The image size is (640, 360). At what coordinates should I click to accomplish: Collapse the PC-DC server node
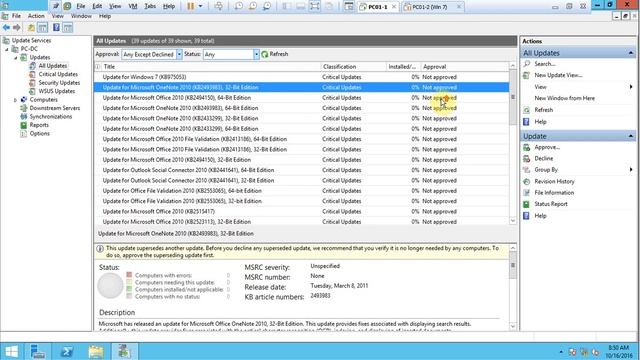pyautogui.click(x=7, y=49)
